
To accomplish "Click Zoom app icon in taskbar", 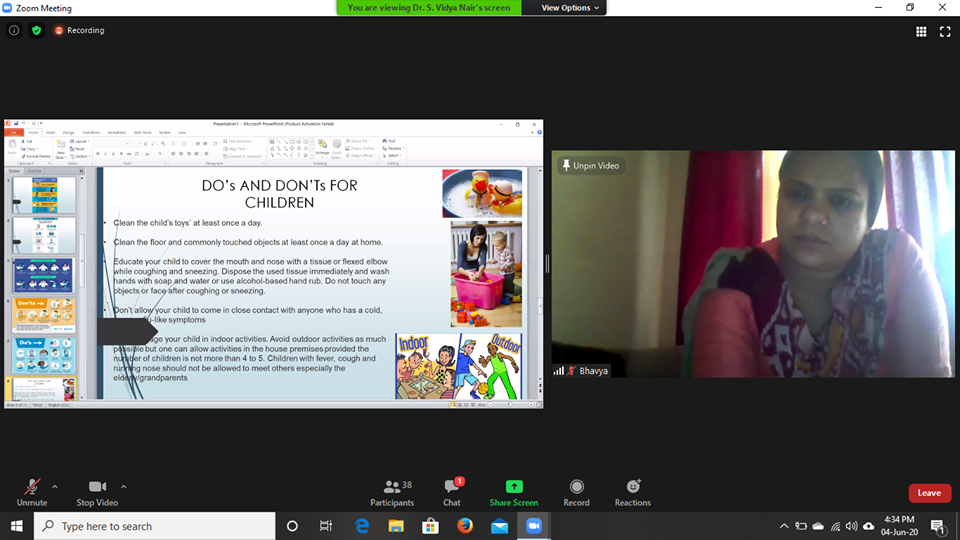I will [533, 526].
